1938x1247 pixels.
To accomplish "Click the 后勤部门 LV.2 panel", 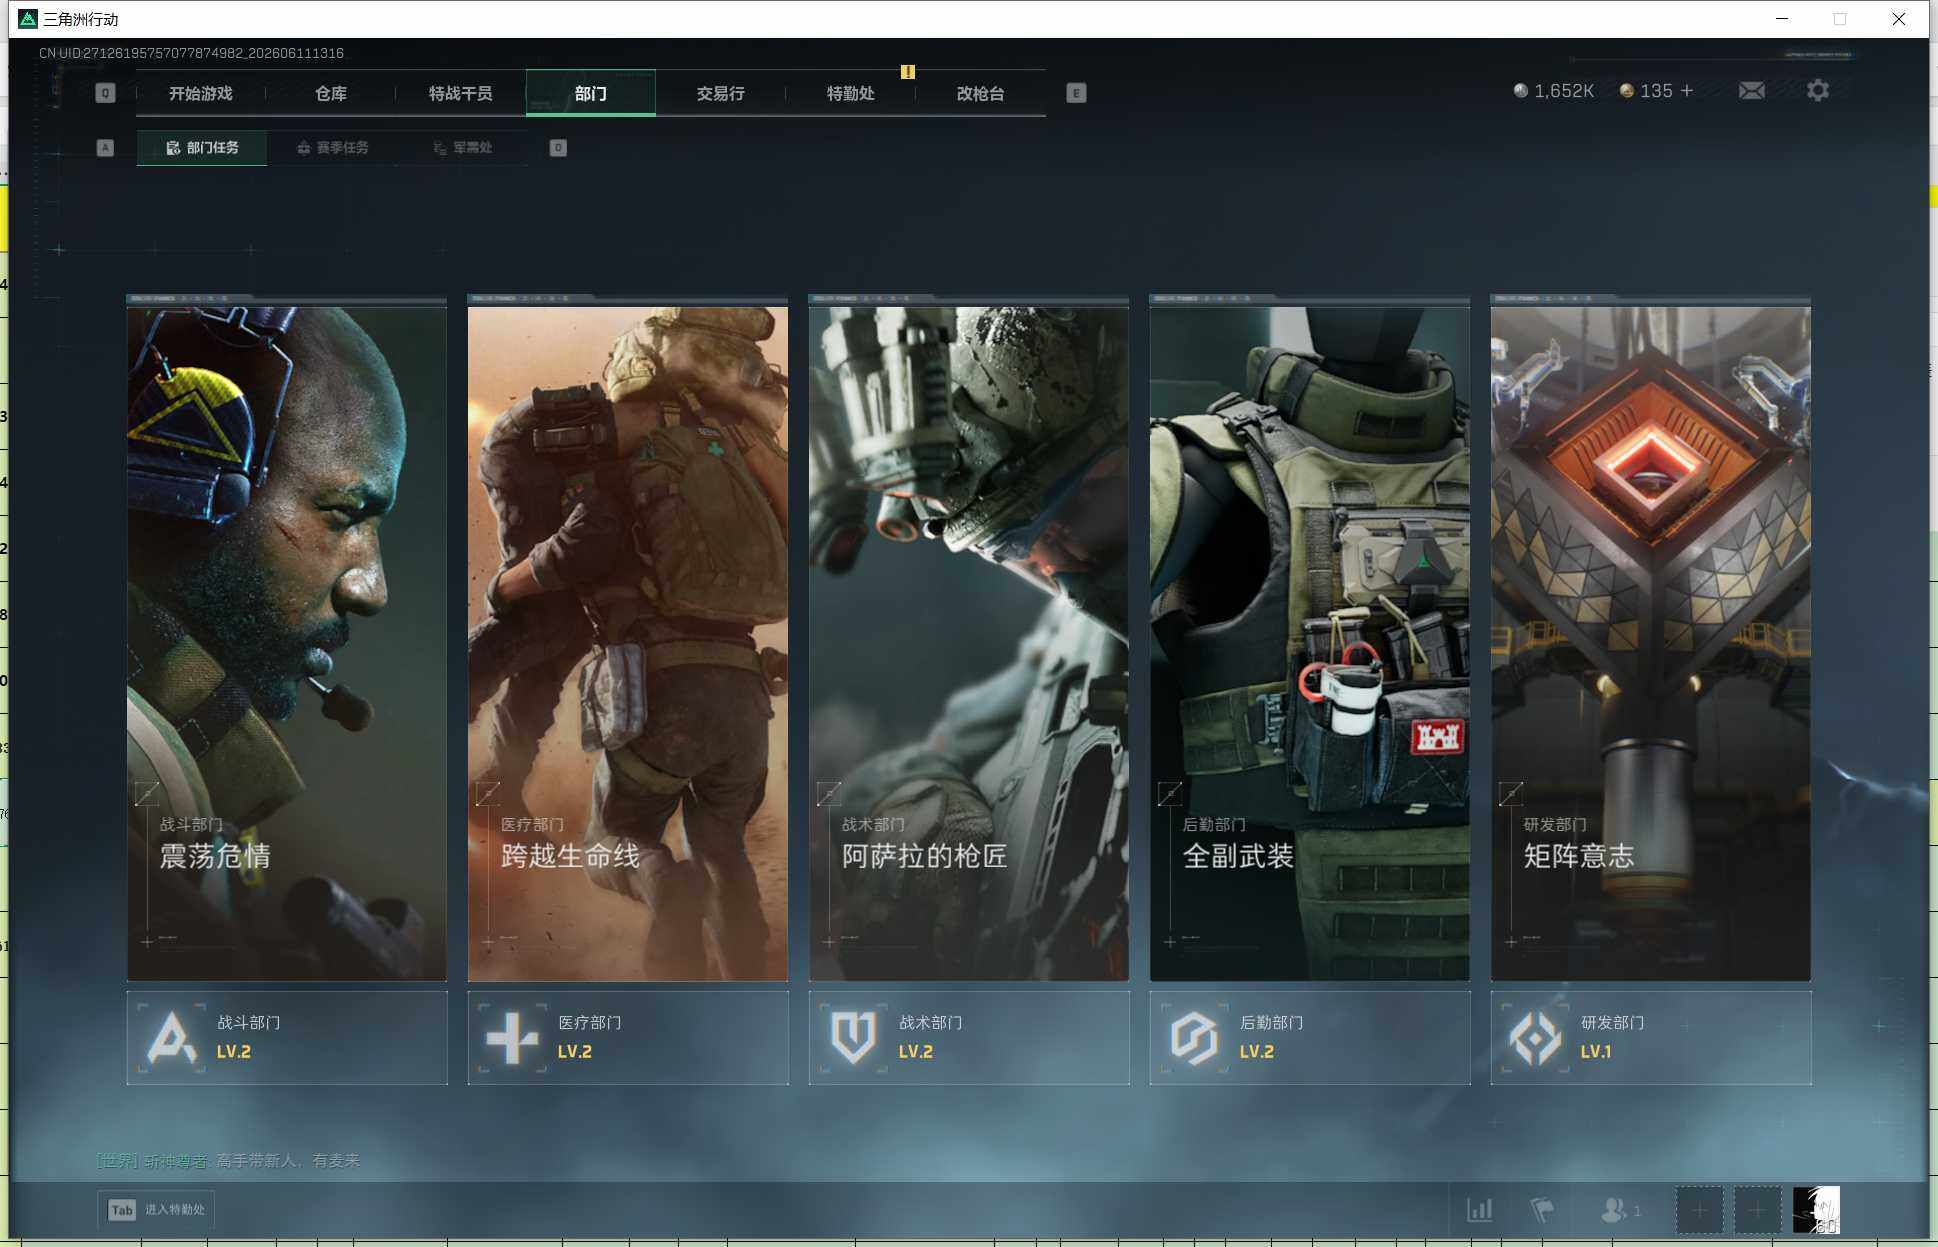I will pos(1310,1038).
